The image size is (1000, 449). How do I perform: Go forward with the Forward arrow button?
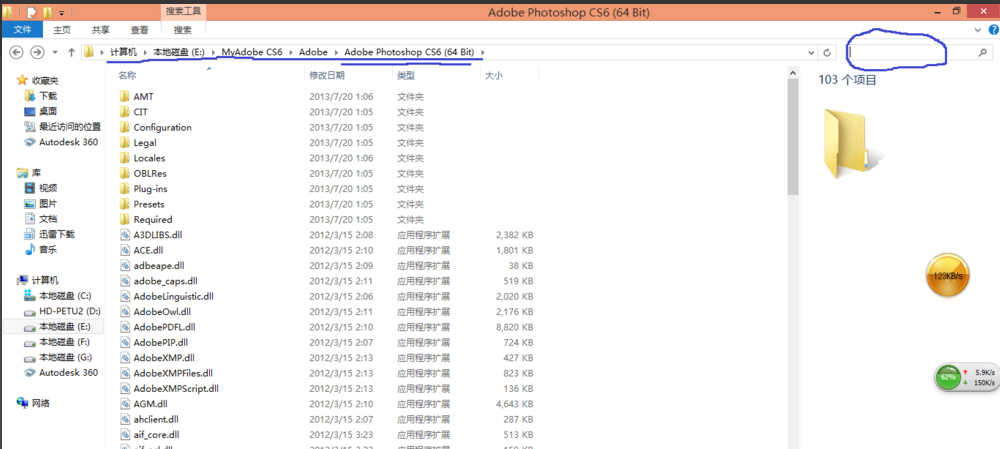tap(38, 52)
